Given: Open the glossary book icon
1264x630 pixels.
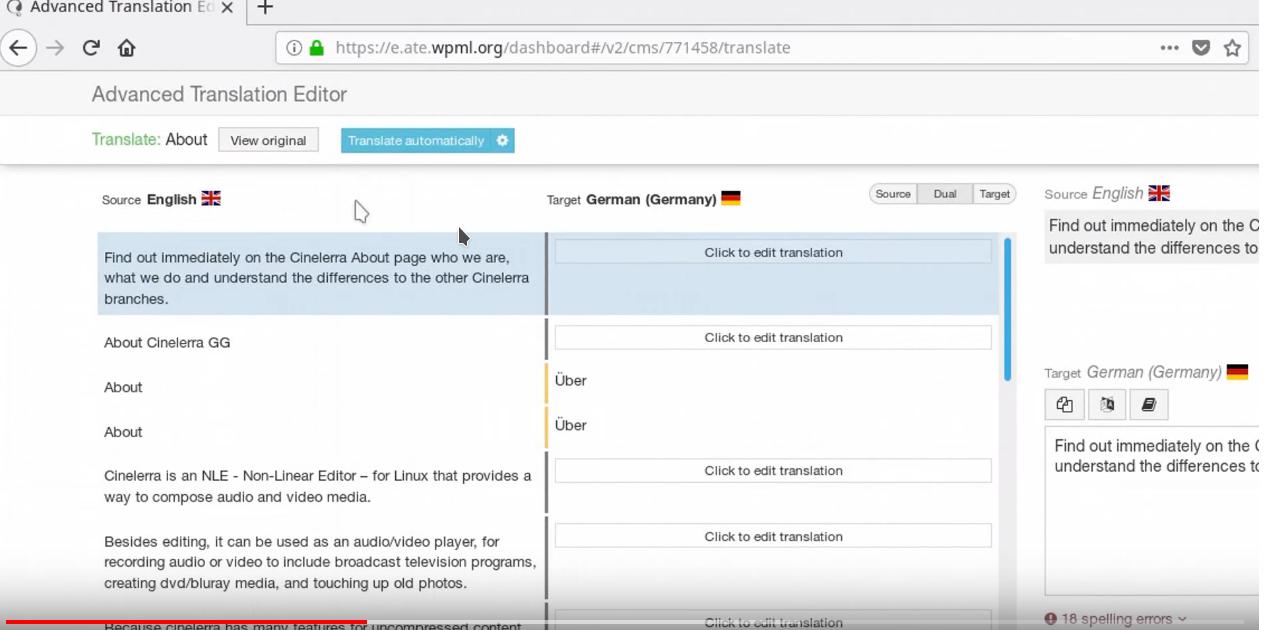Looking at the screenshot, I should (x=1148, y=405).
